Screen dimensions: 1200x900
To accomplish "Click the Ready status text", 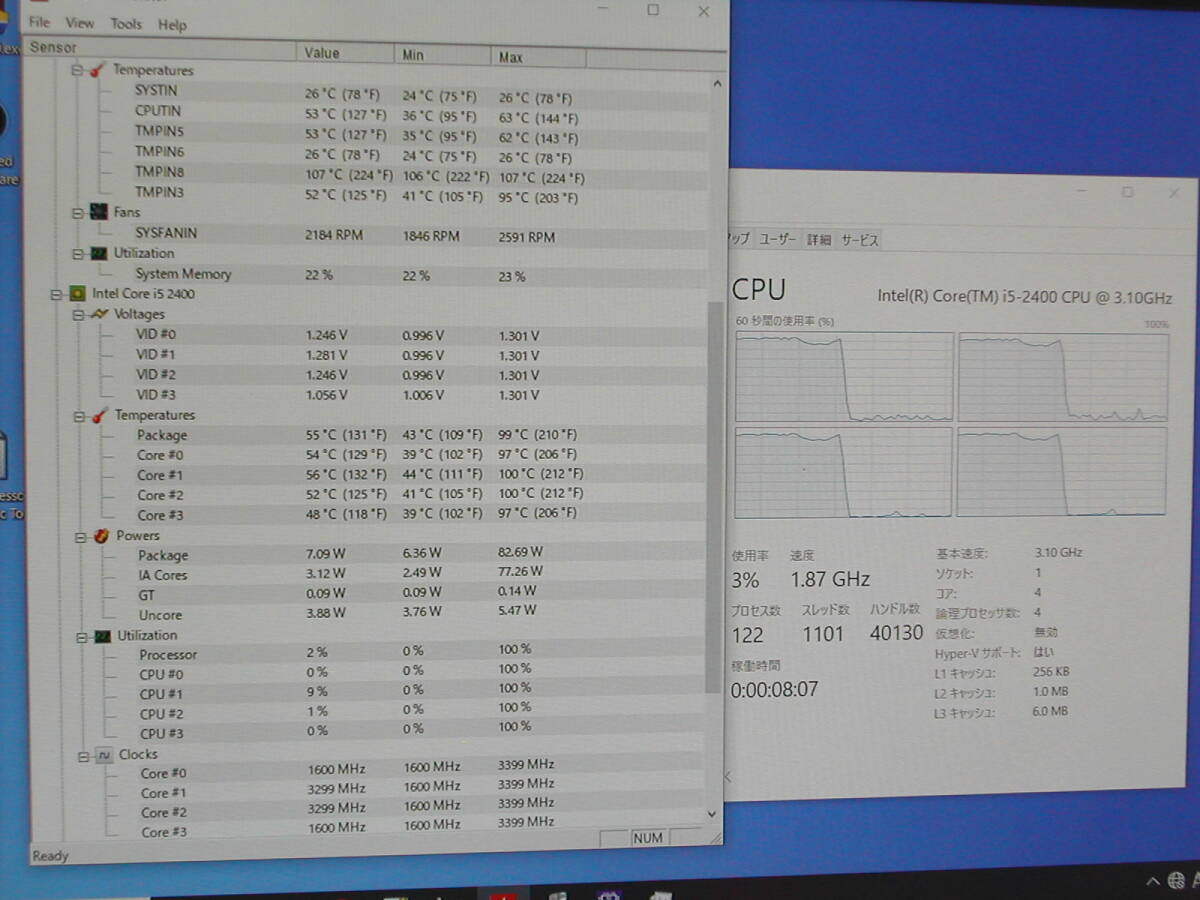I will click(51, 856).
